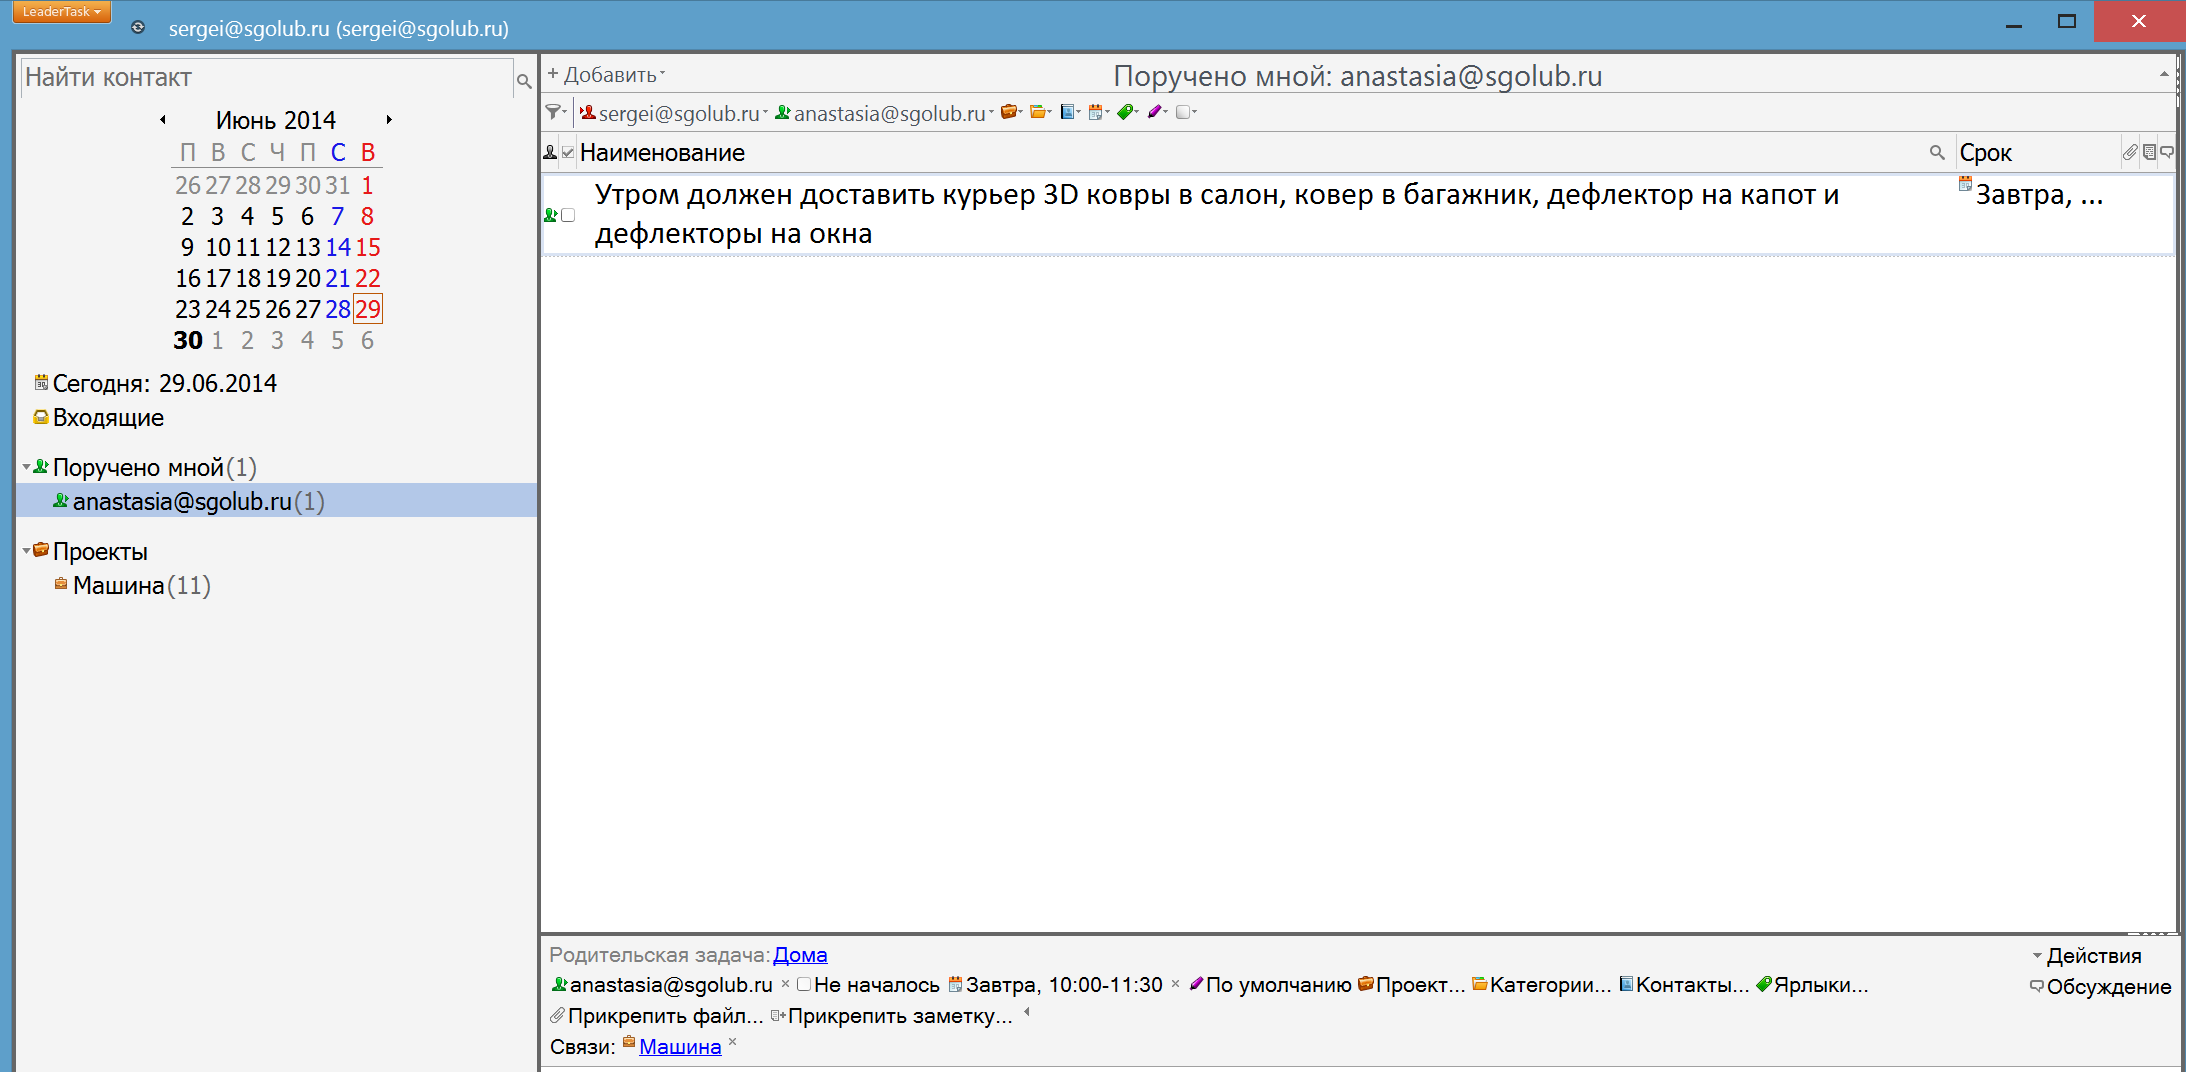The height and width of the screenshot is (1072, 2186).
Task: Click the green tag label filter icon
Action: pos(1127,112)
